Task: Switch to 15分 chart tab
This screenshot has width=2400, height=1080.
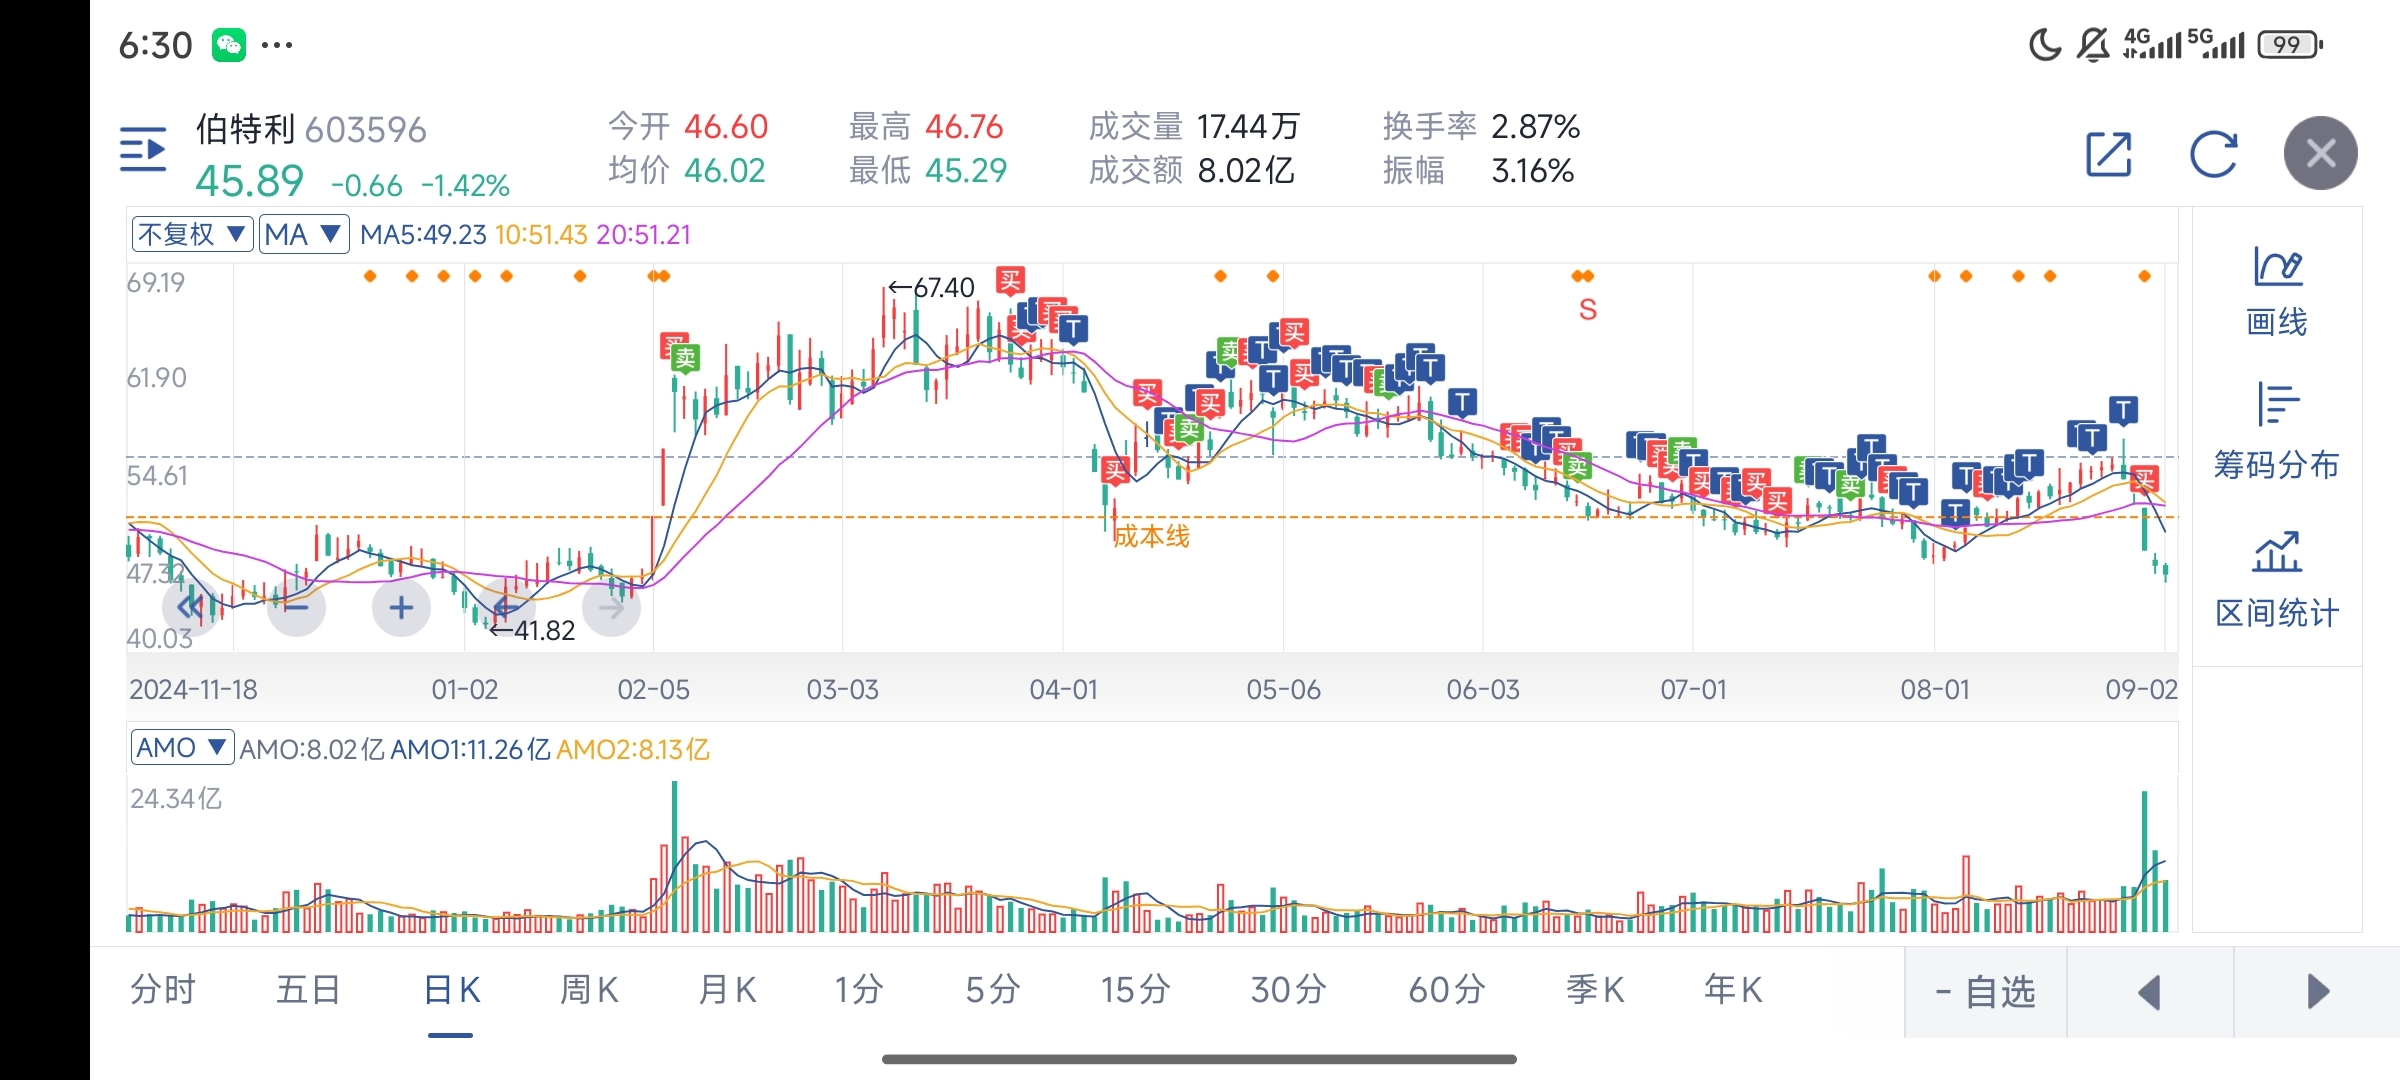Action: tap(1135, 990)
